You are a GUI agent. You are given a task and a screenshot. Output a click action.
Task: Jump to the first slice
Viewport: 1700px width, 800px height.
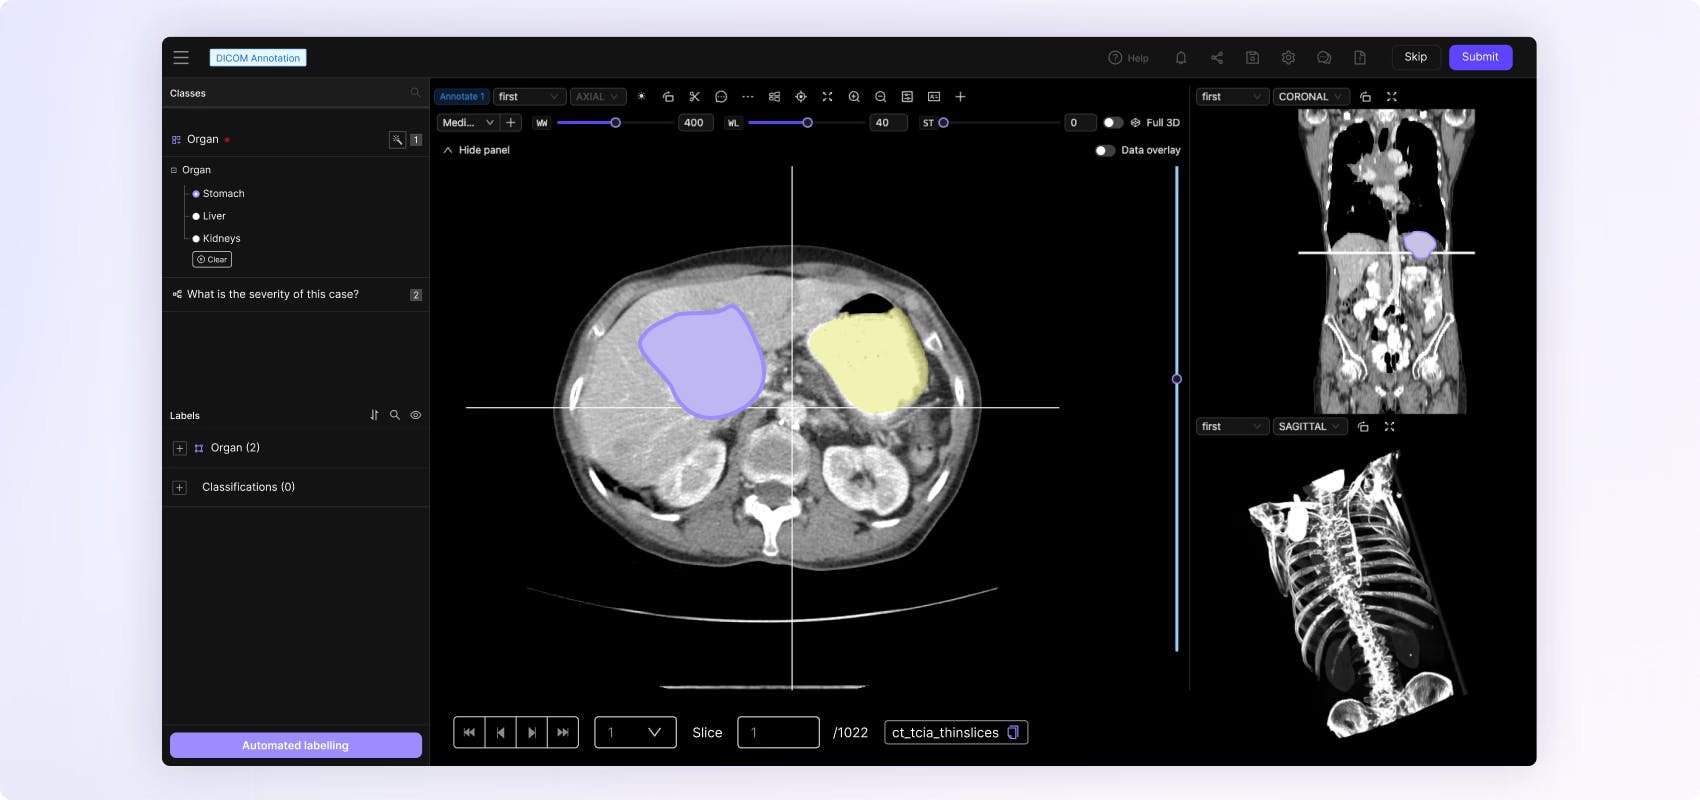[469, 733]
